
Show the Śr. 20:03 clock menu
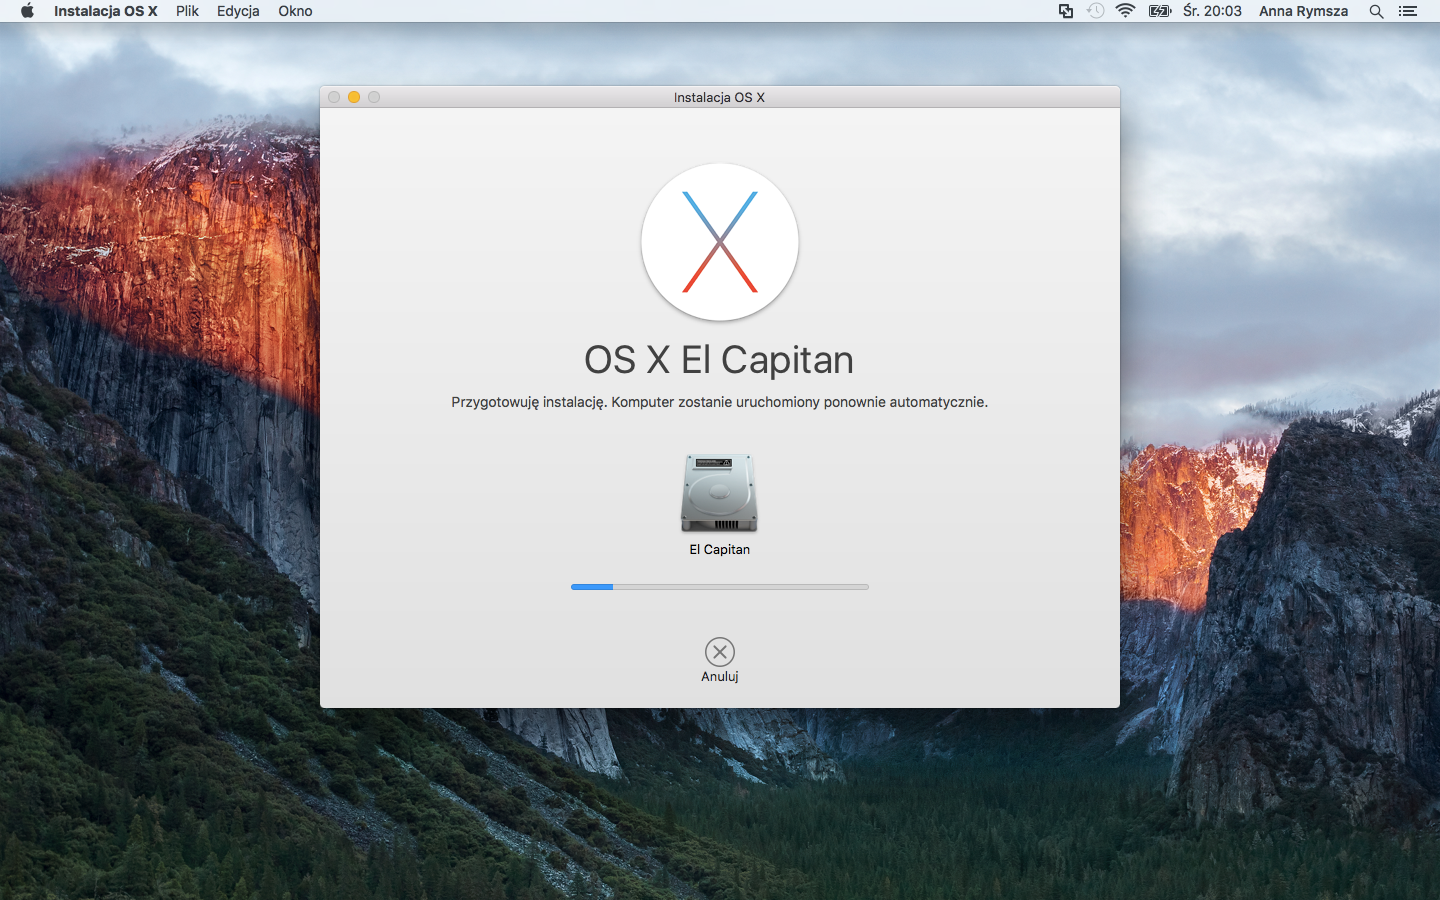[x=1212, y=11]
